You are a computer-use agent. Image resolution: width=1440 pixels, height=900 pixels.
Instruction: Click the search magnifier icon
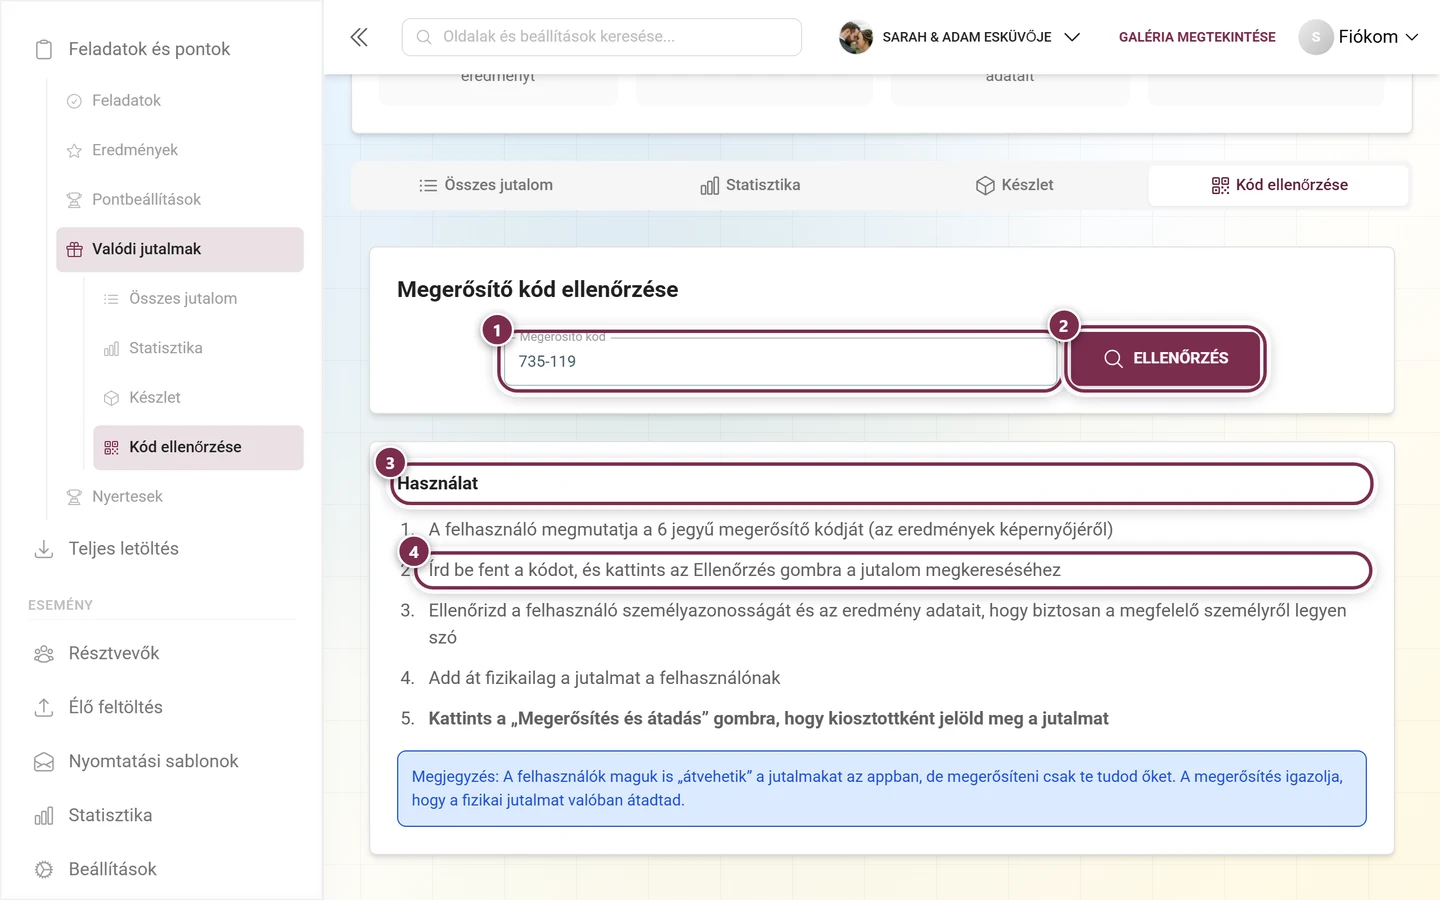(424, 37)
